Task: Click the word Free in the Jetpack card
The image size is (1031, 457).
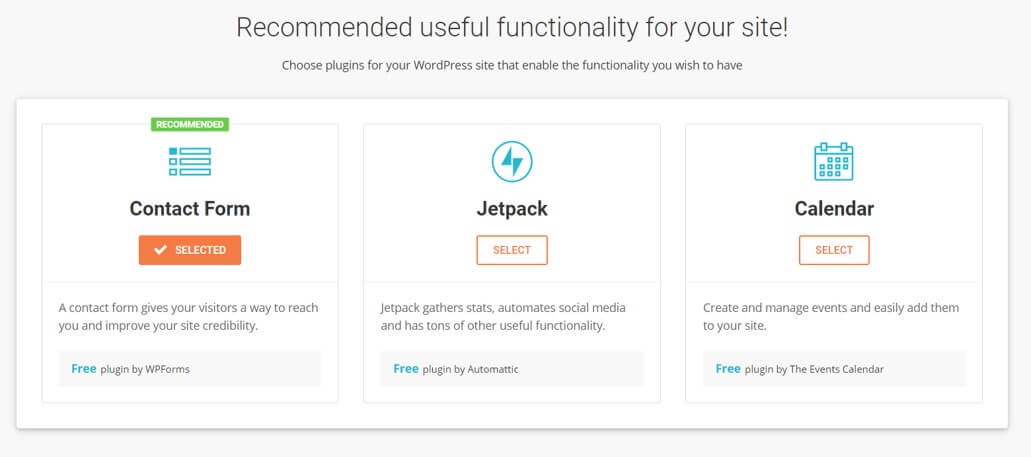Action: coord(406,369)
